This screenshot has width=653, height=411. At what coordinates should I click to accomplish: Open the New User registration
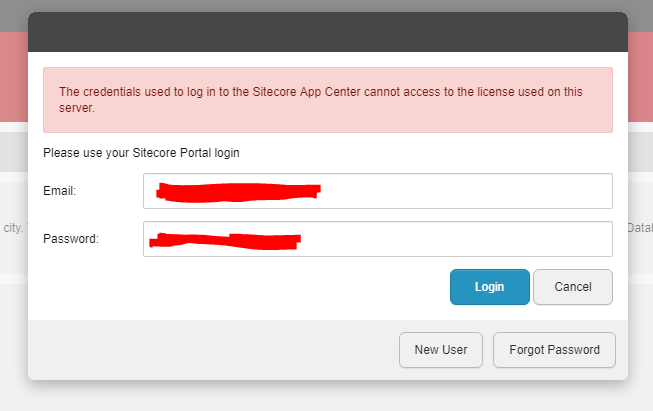click(x=441, y=350)
